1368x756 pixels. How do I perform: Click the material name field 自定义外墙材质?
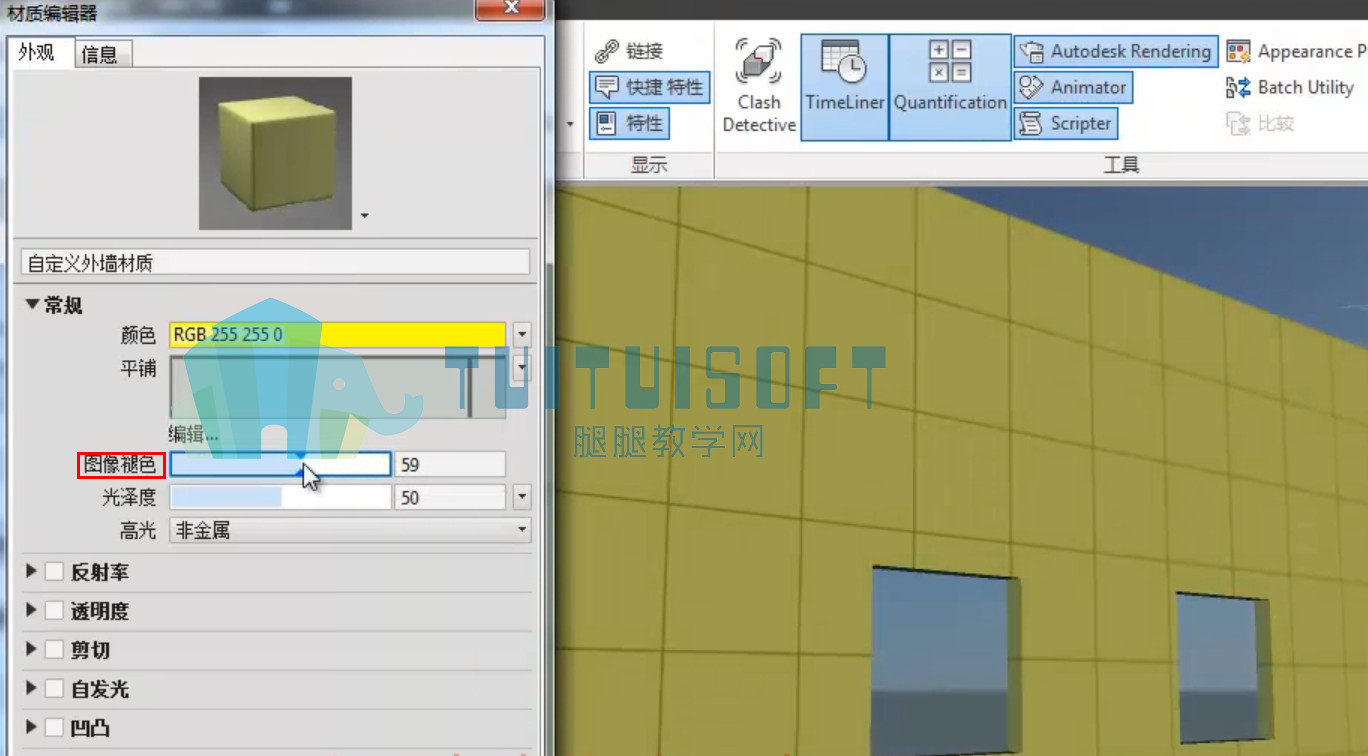click(275, 263)
